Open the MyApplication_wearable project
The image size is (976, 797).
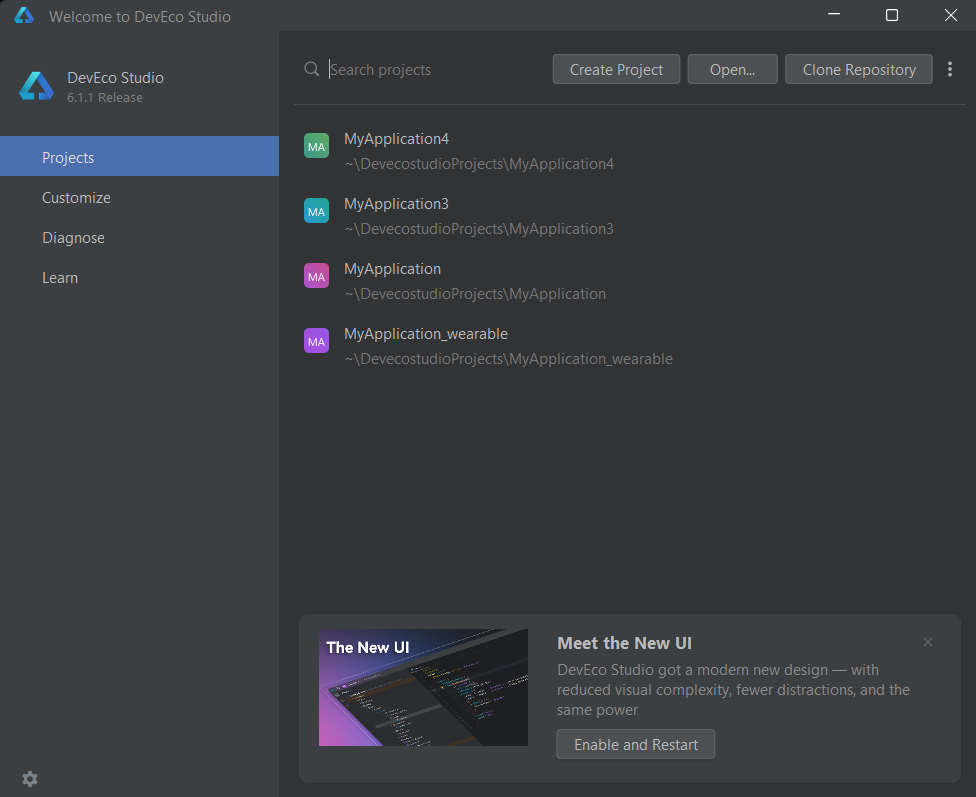(x=629, y=346)
